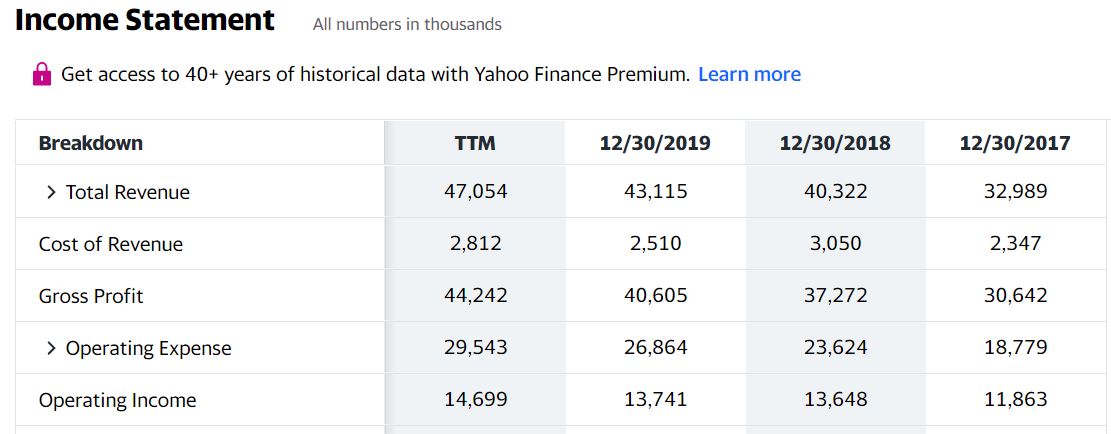The image size is (1111, 434).
Task: Expand the Total Revenue row
Action: pos(51,192)
